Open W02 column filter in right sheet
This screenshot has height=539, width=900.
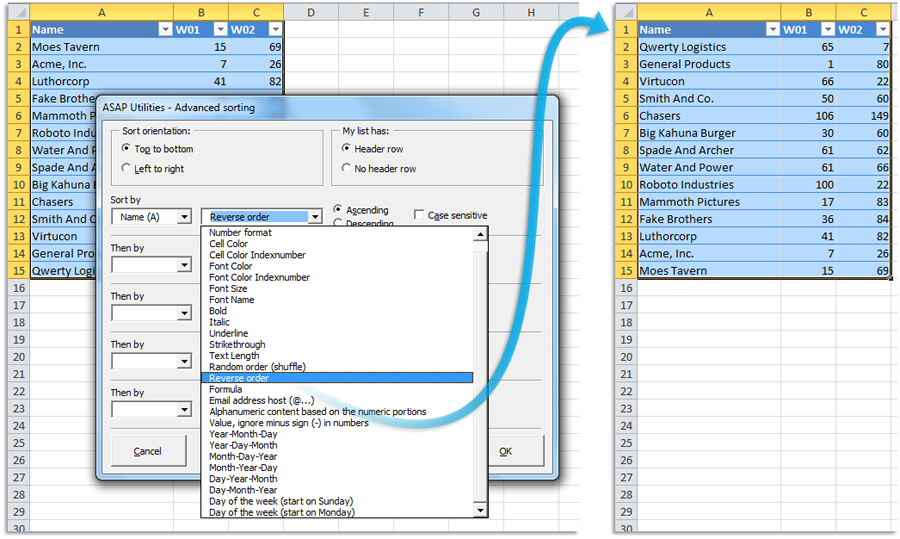coord(883,30)
